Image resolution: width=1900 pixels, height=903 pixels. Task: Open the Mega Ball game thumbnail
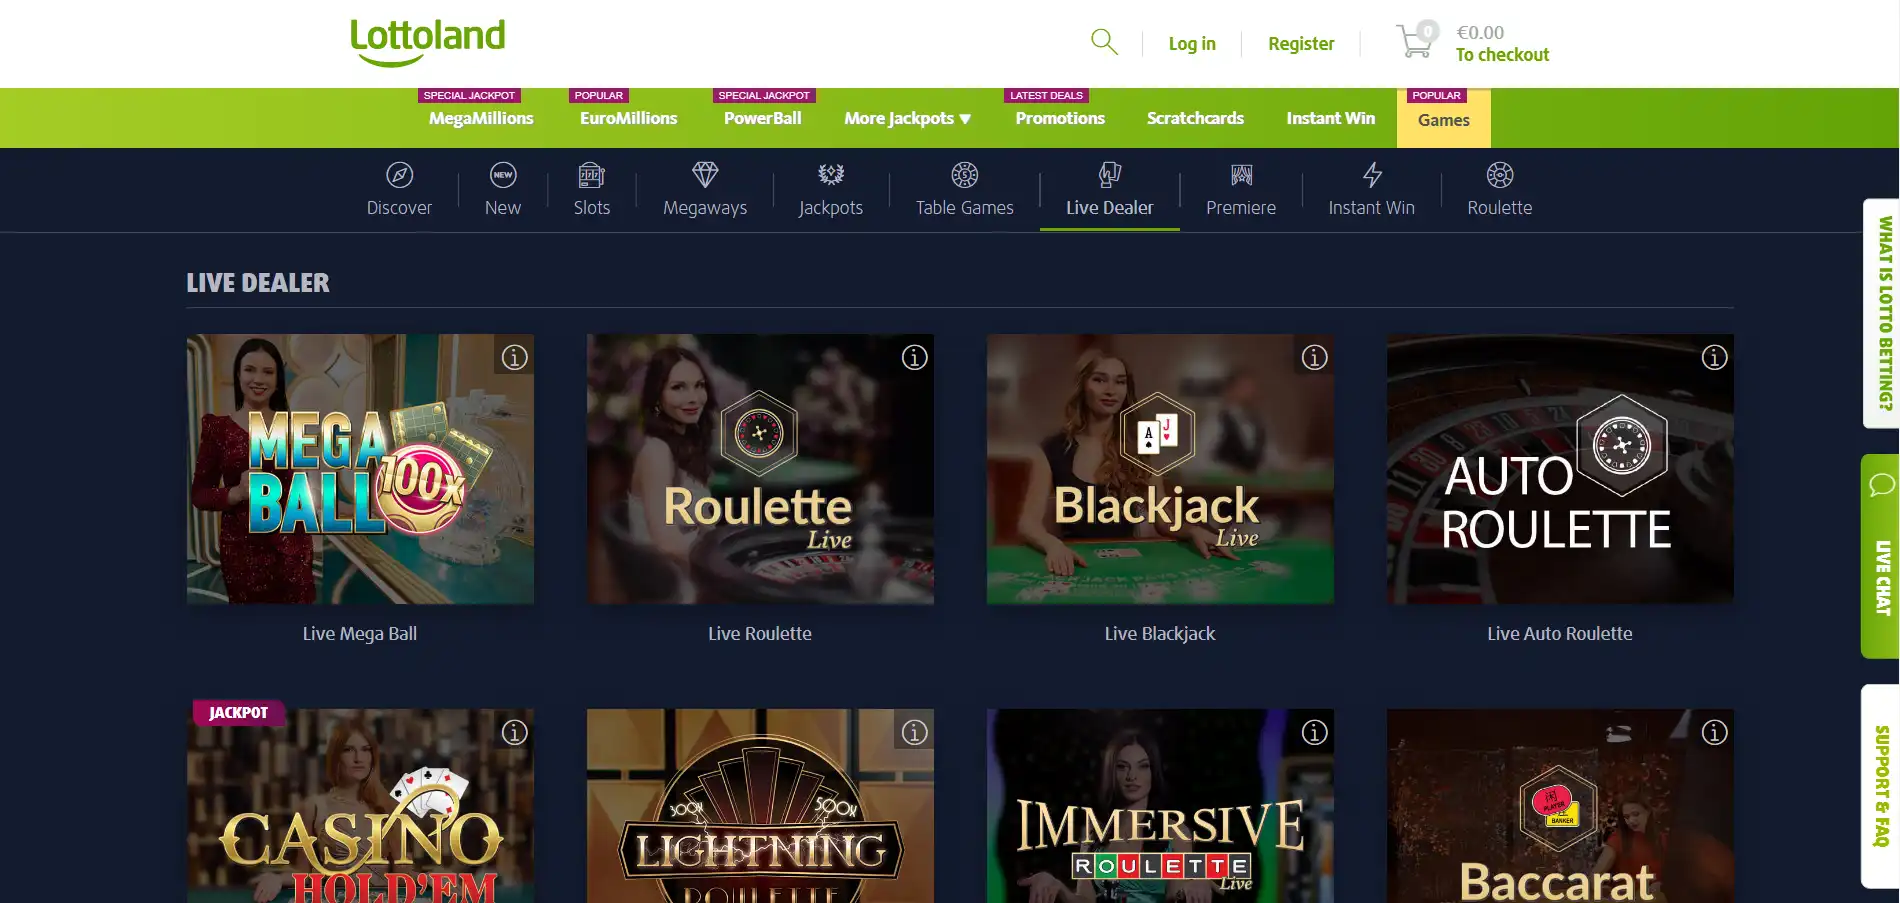[x=360, y=469]
